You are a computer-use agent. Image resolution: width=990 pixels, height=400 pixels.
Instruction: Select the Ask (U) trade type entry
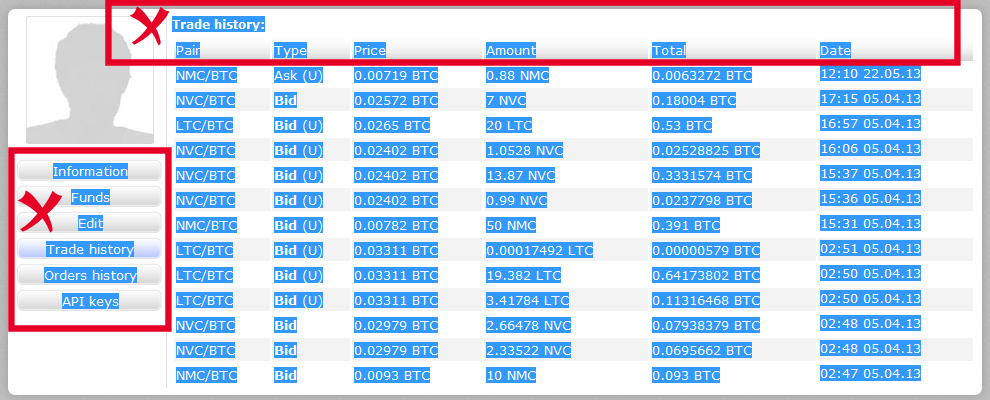298,75
